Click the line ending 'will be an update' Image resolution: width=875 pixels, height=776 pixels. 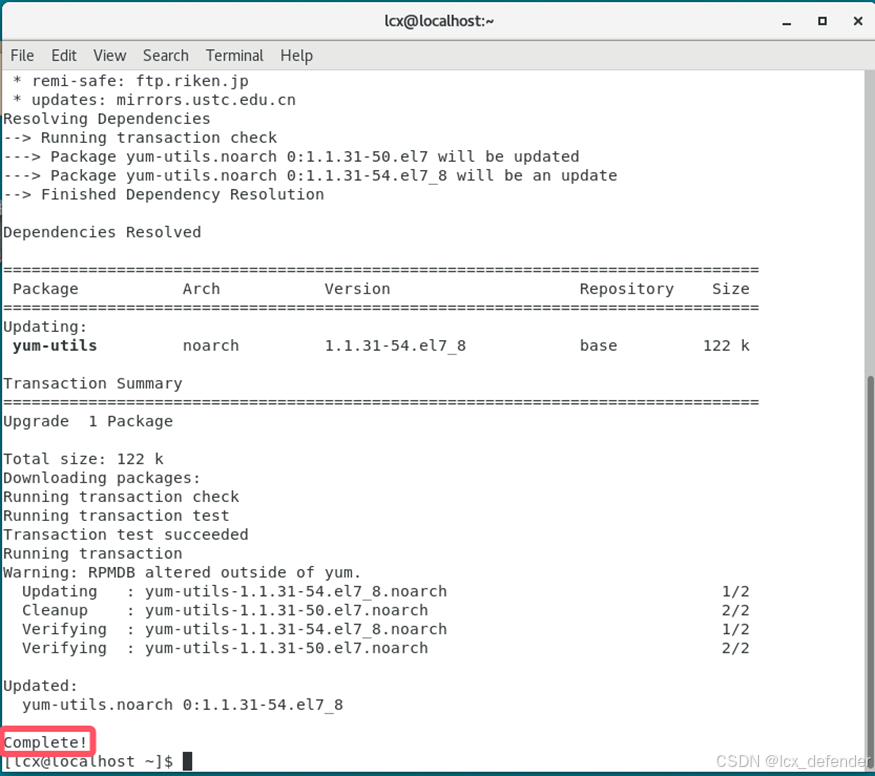coord(310,176)
